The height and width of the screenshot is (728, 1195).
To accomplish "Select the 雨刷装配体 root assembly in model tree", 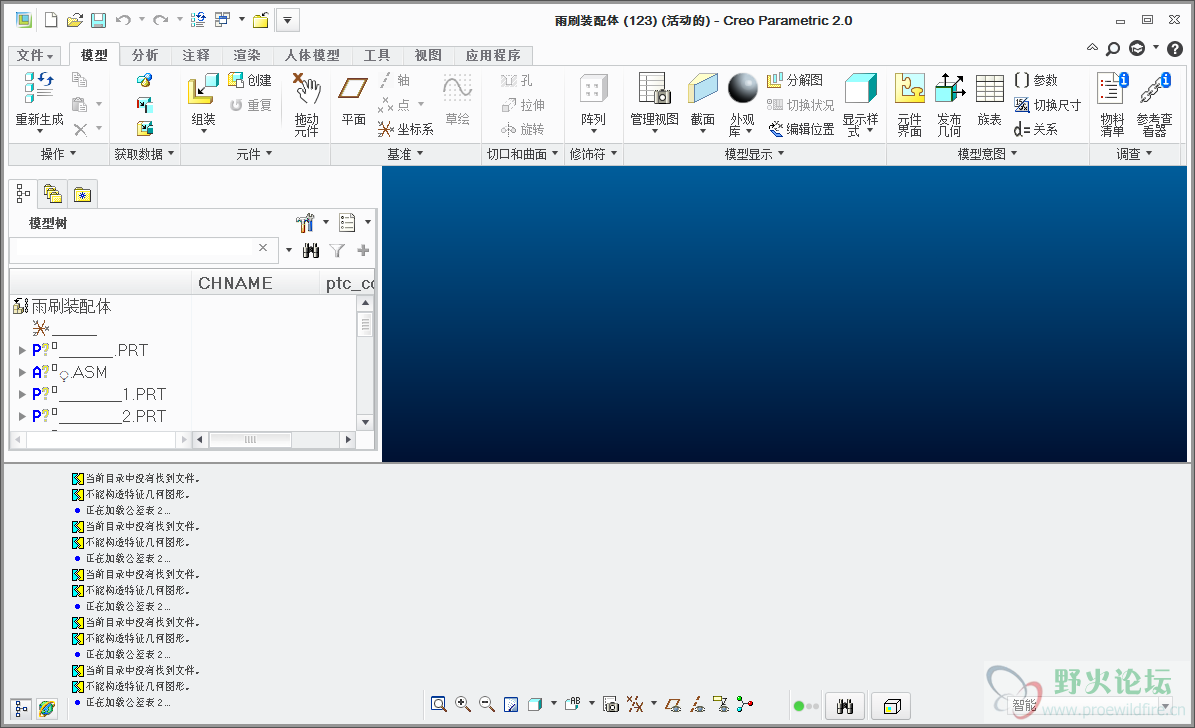I will click(63, 306).
